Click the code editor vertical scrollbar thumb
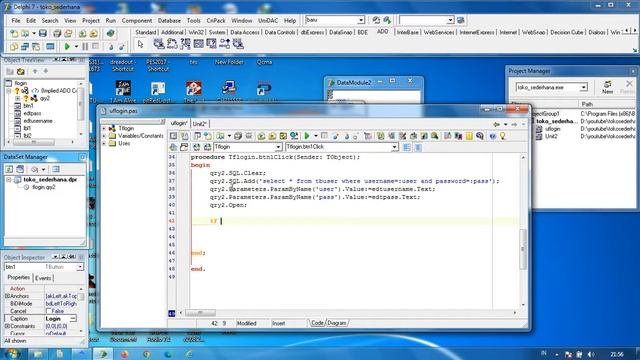 [523, 249]
